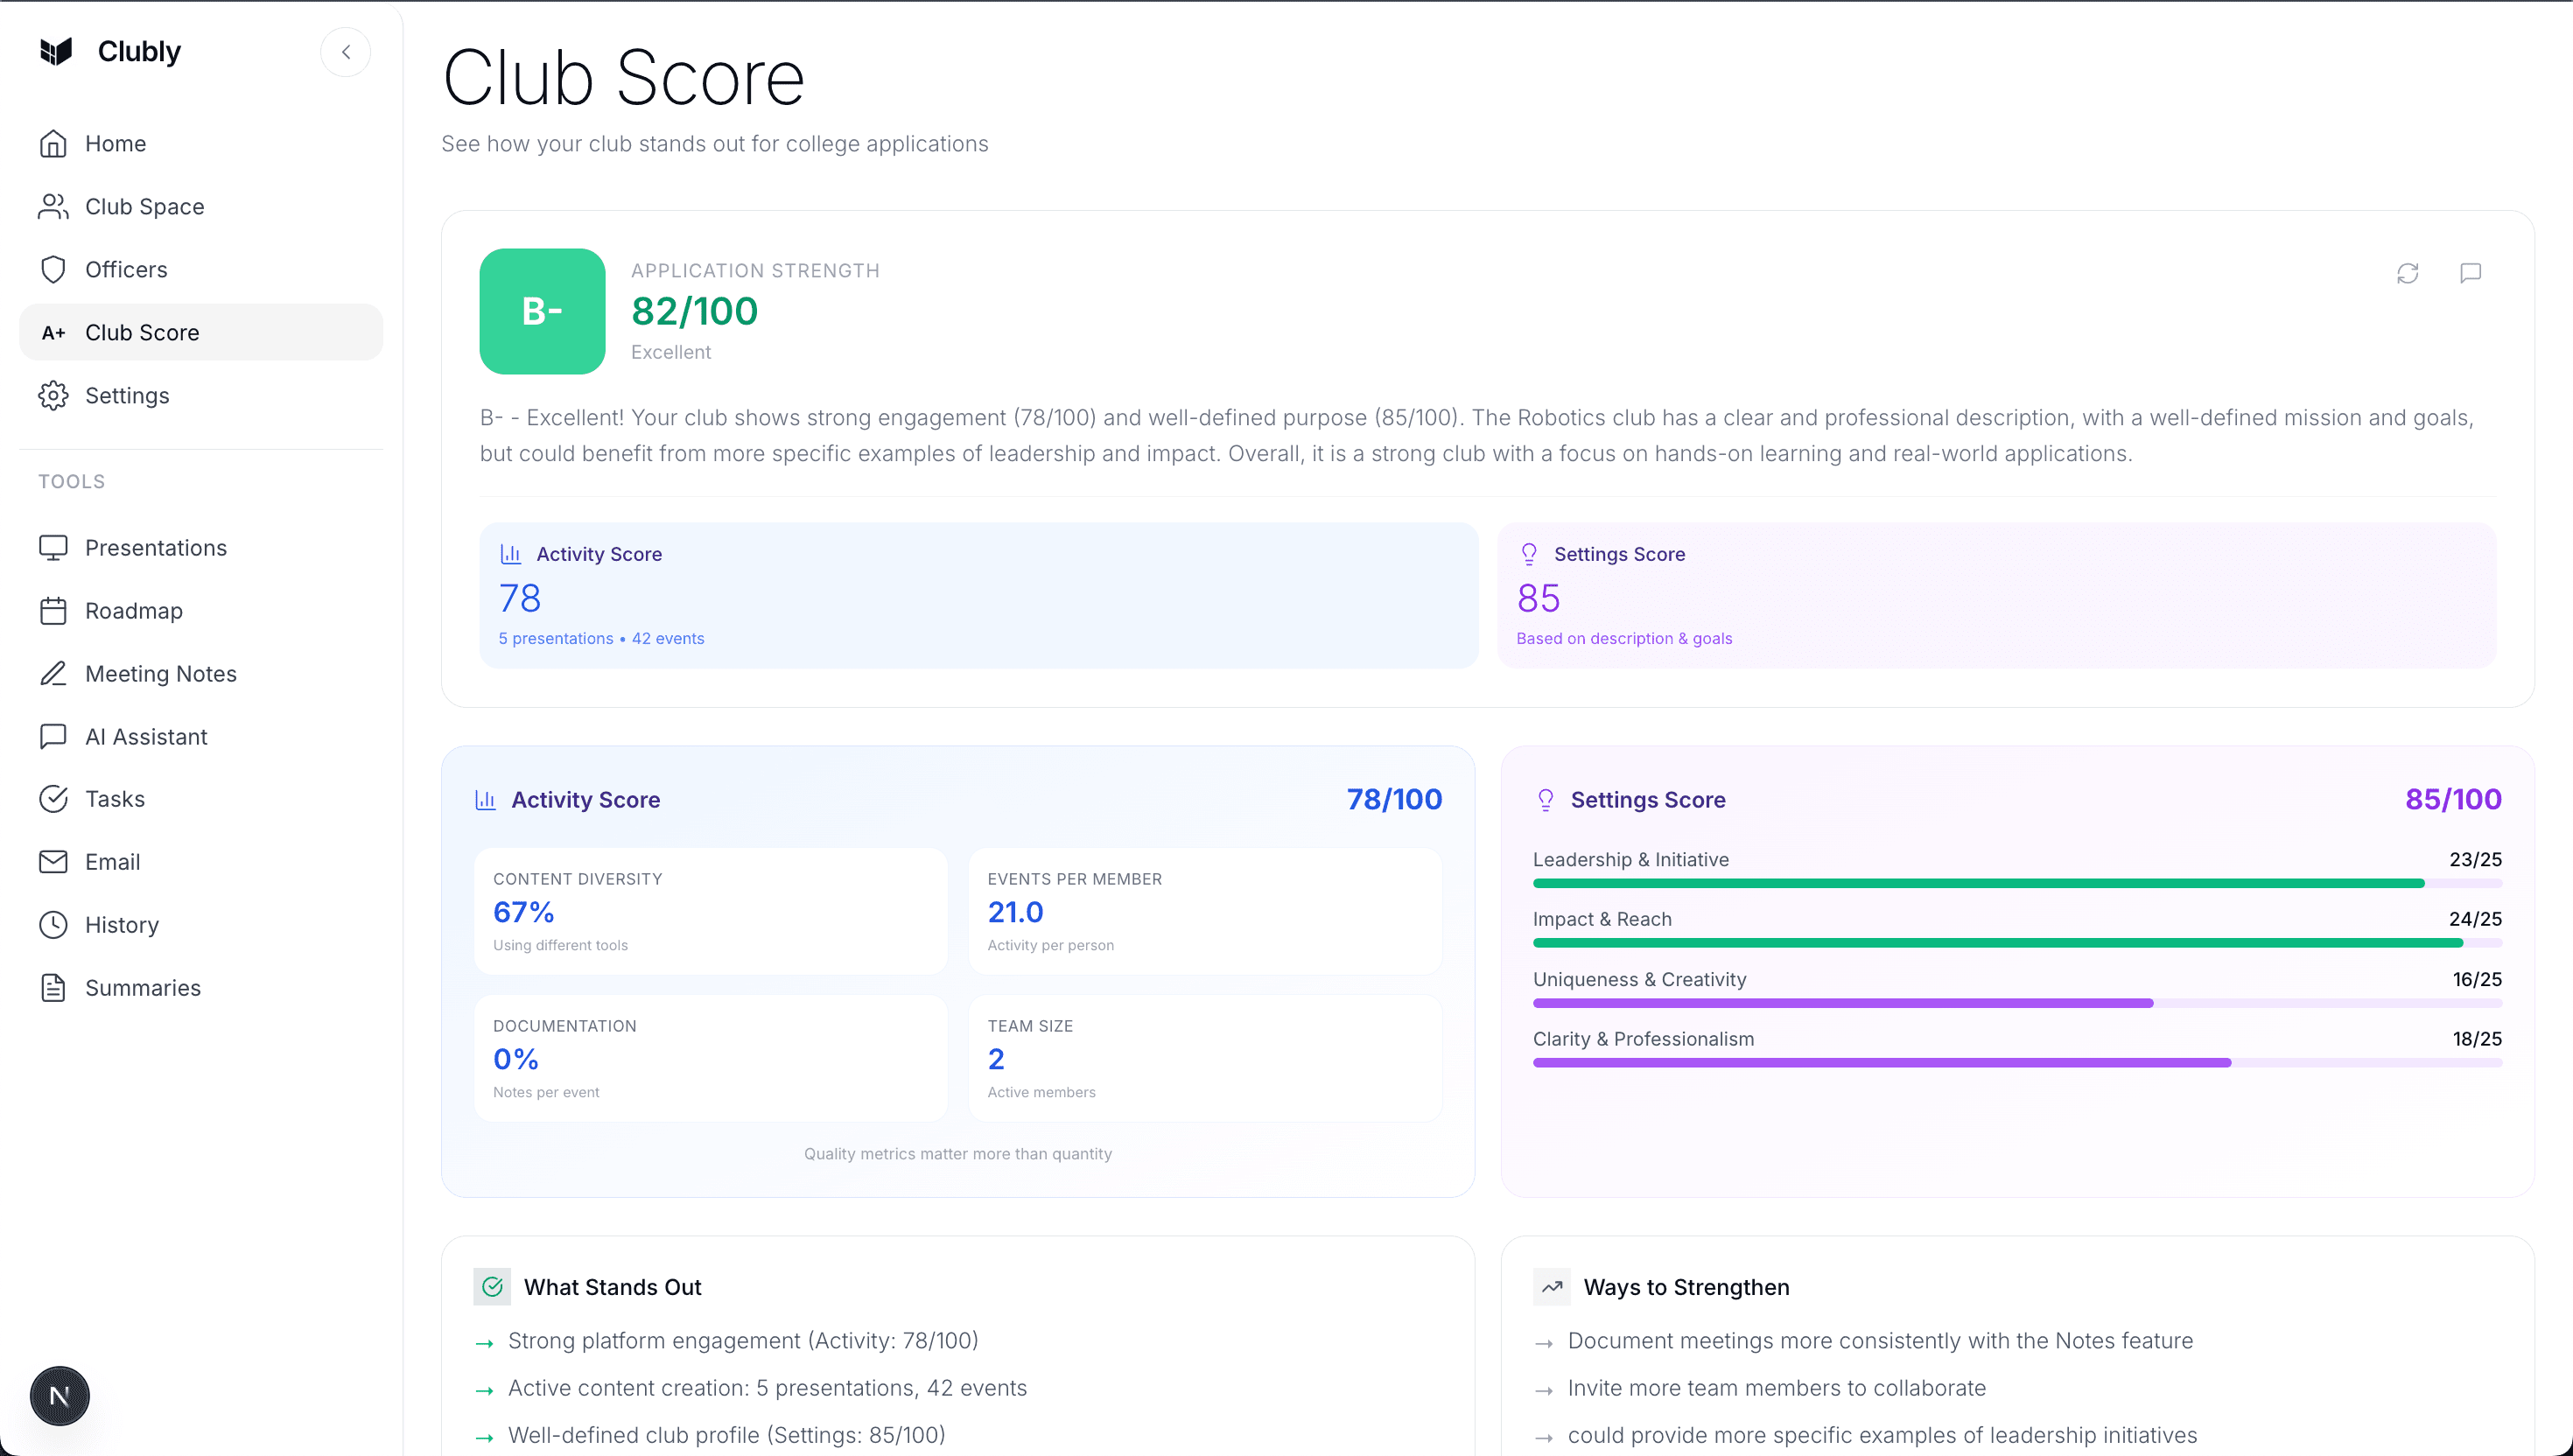
Task: Collapse the sidebar with the chevron
Action: (x=346, y=51)
